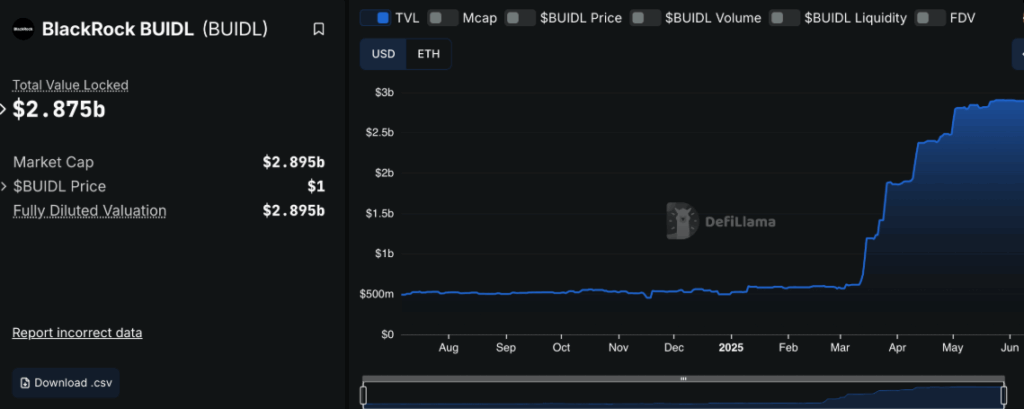Click the Market Cap $2.895b value
The width and height of the screenshot is (1024, 409).
tap(294, 162)
